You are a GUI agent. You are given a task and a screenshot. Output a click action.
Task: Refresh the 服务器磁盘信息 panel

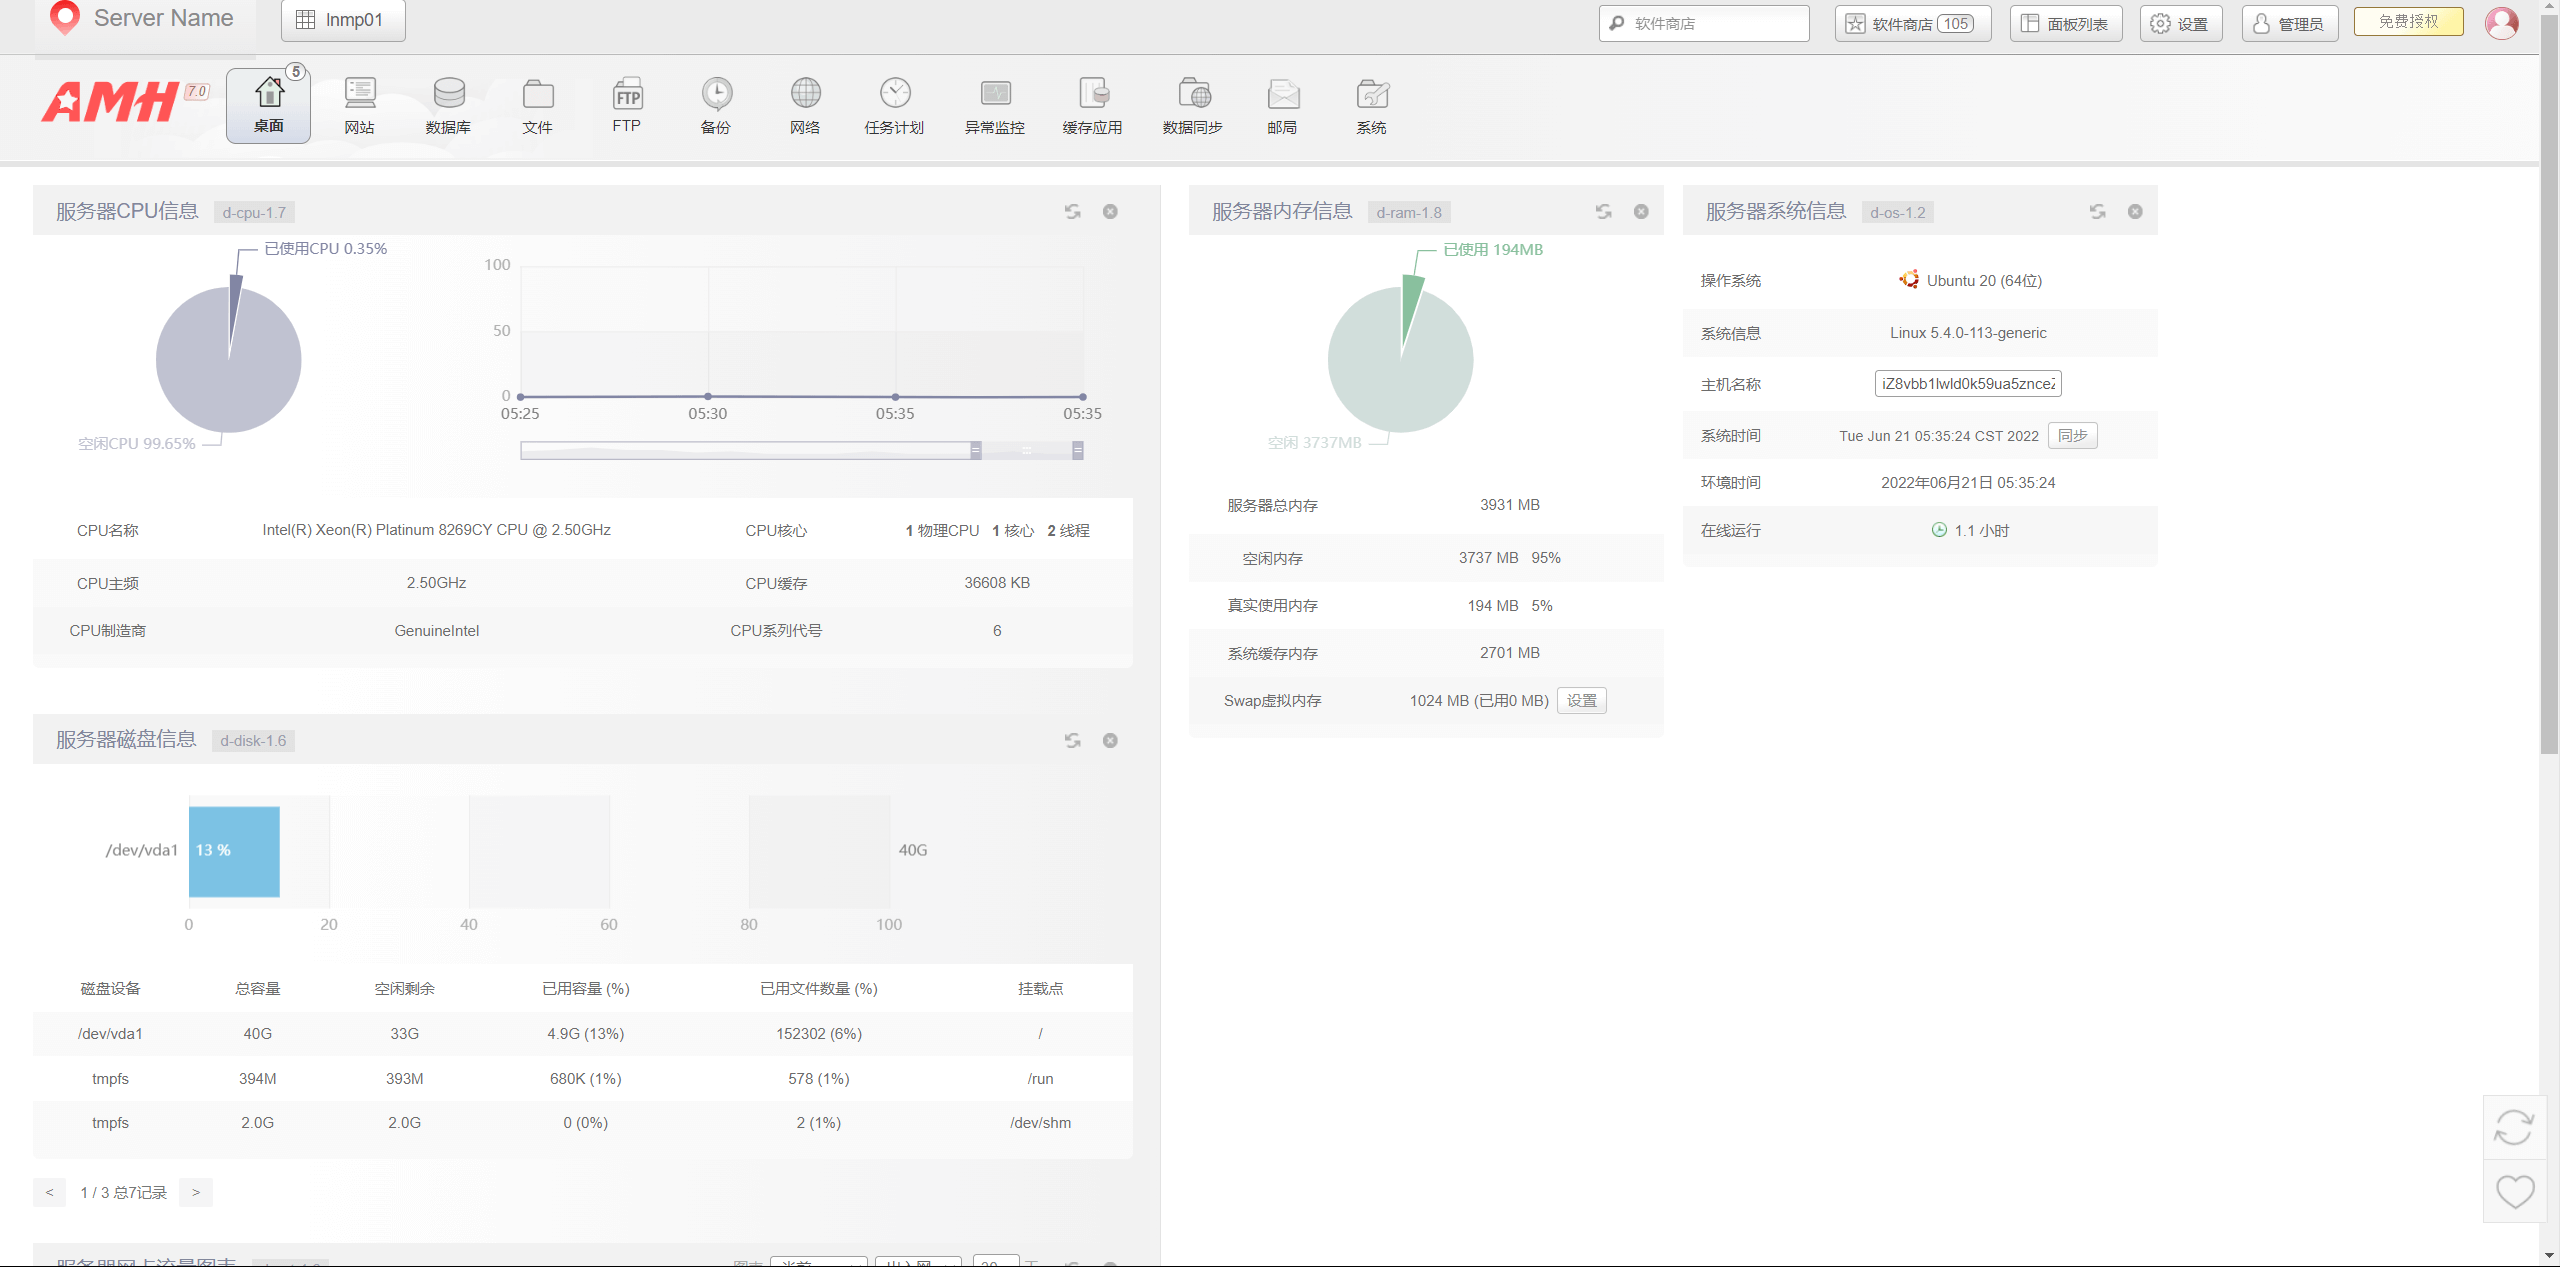1072,741
